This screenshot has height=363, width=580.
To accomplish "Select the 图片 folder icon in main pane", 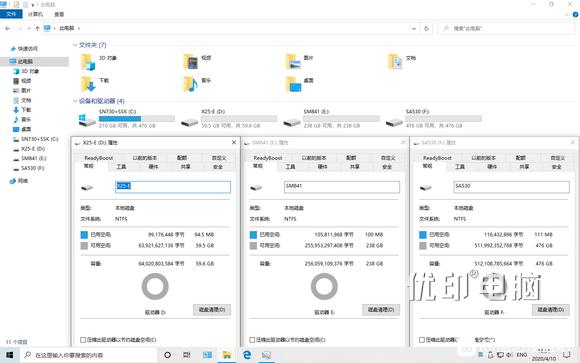I will (293, 62).
